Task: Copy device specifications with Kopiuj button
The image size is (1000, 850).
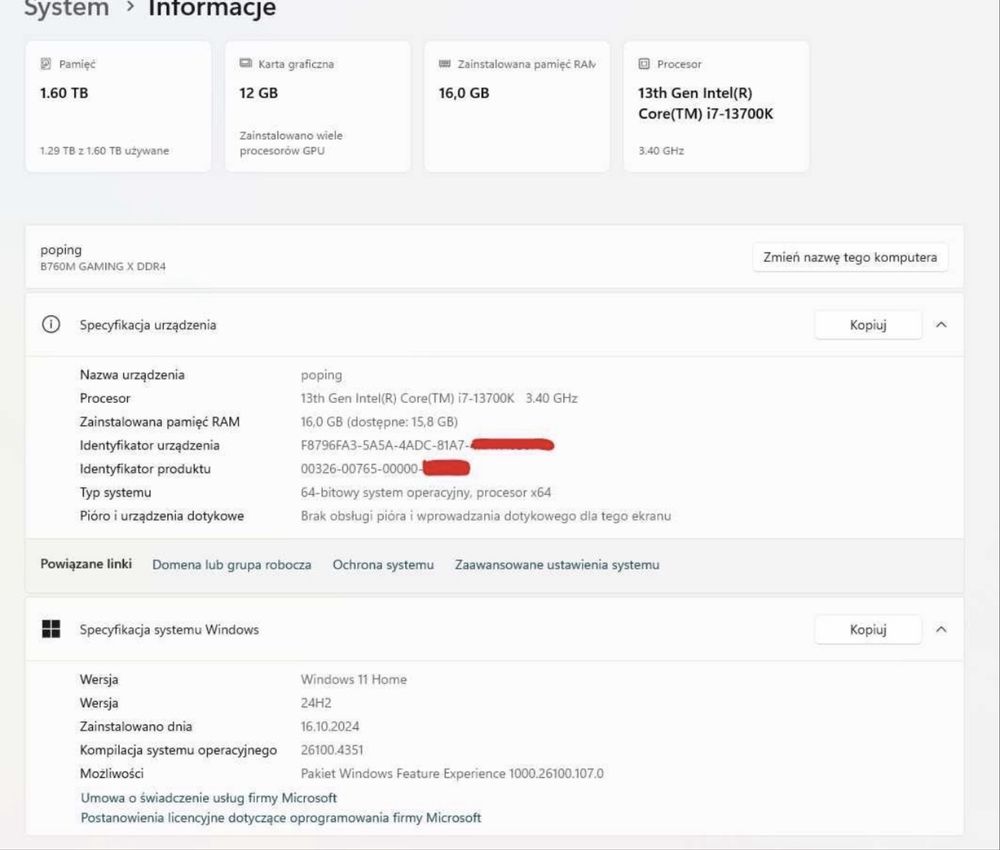Action: [868, 325]
